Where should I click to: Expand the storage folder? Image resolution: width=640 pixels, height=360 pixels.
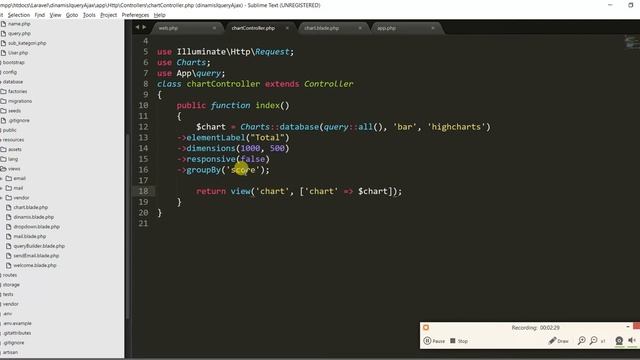pos(11,284)
